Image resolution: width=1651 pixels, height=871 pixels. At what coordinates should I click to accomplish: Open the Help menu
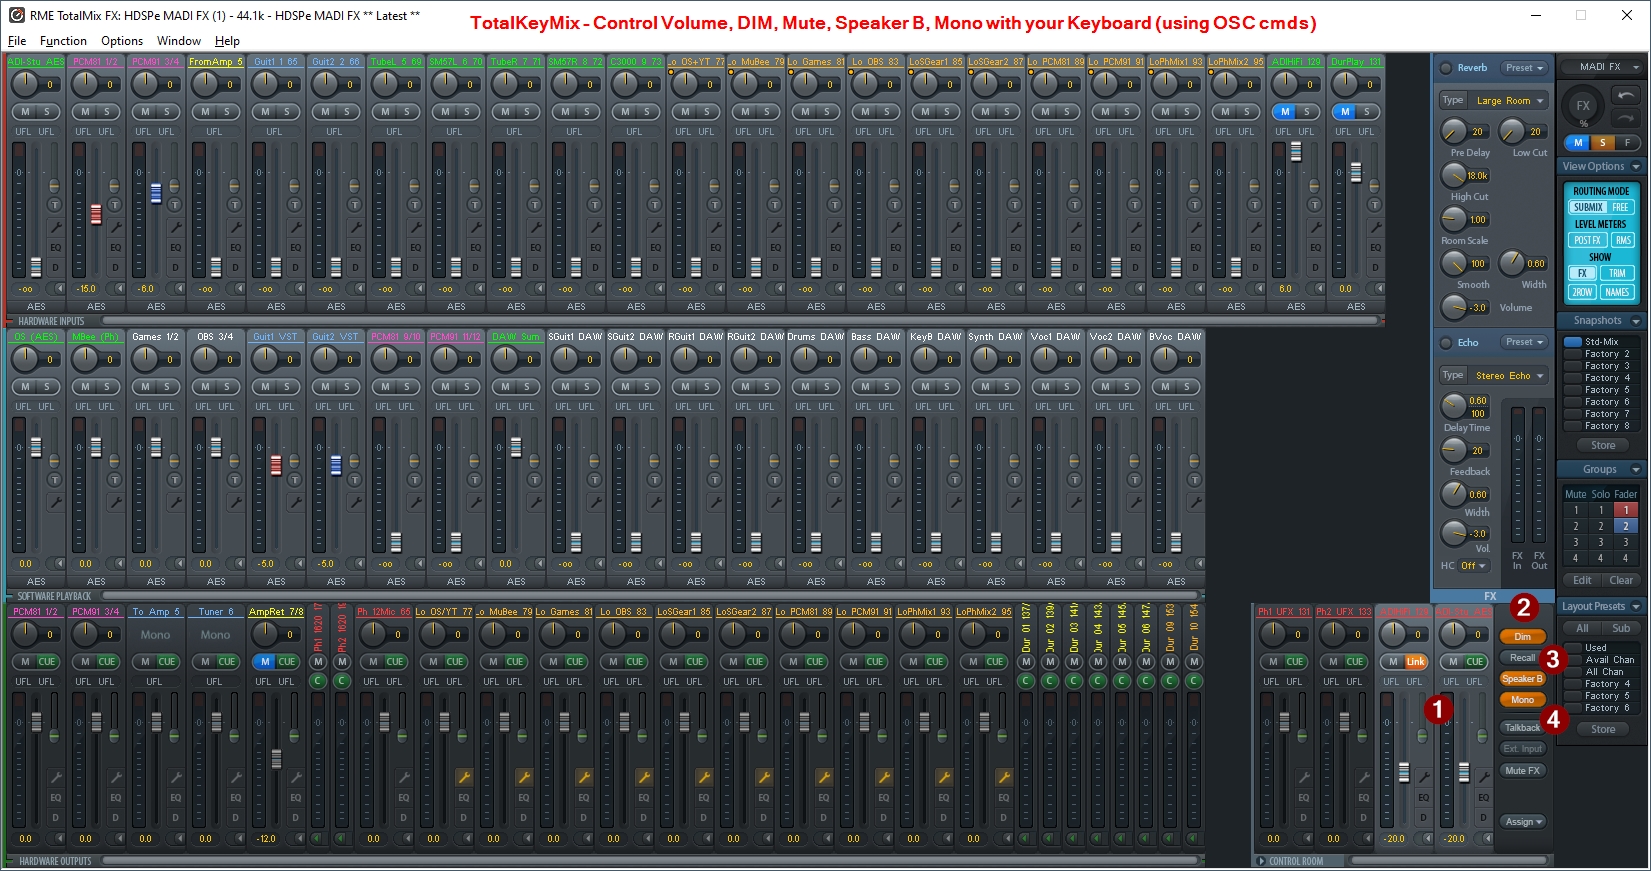click(227, 41)
